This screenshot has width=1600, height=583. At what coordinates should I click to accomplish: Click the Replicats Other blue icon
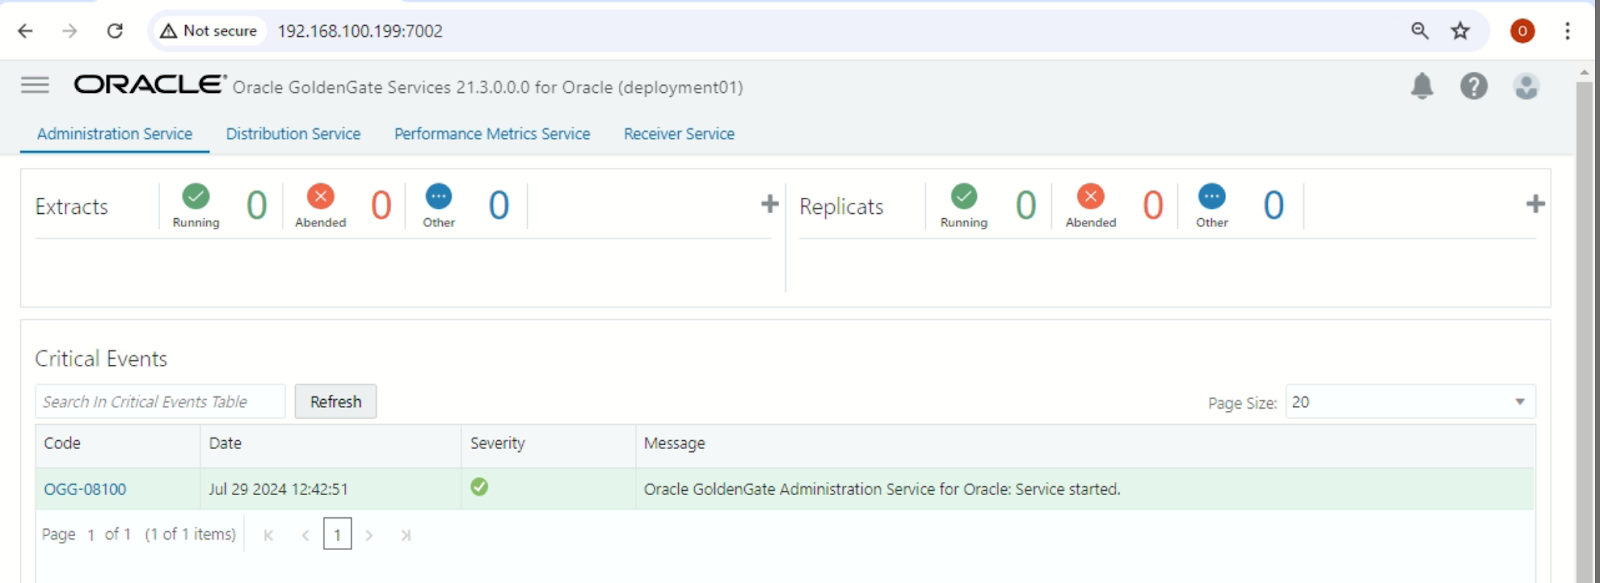point(1212,196)
